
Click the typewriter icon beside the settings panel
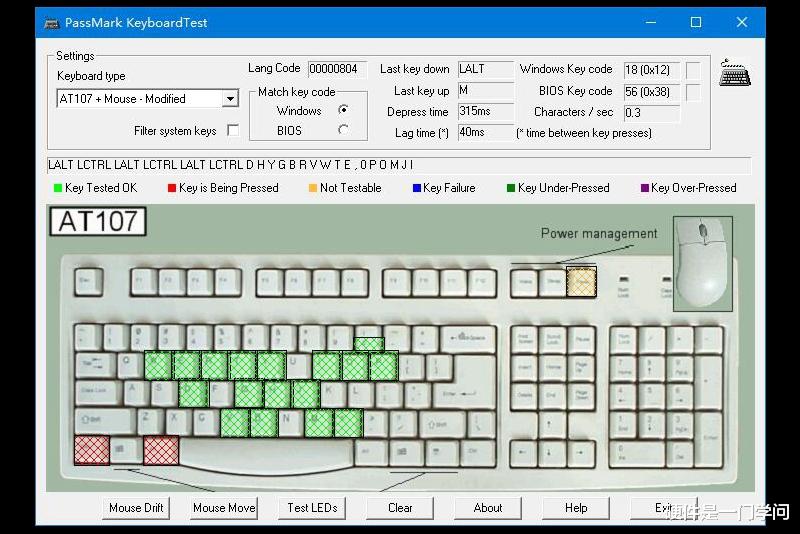735,72
